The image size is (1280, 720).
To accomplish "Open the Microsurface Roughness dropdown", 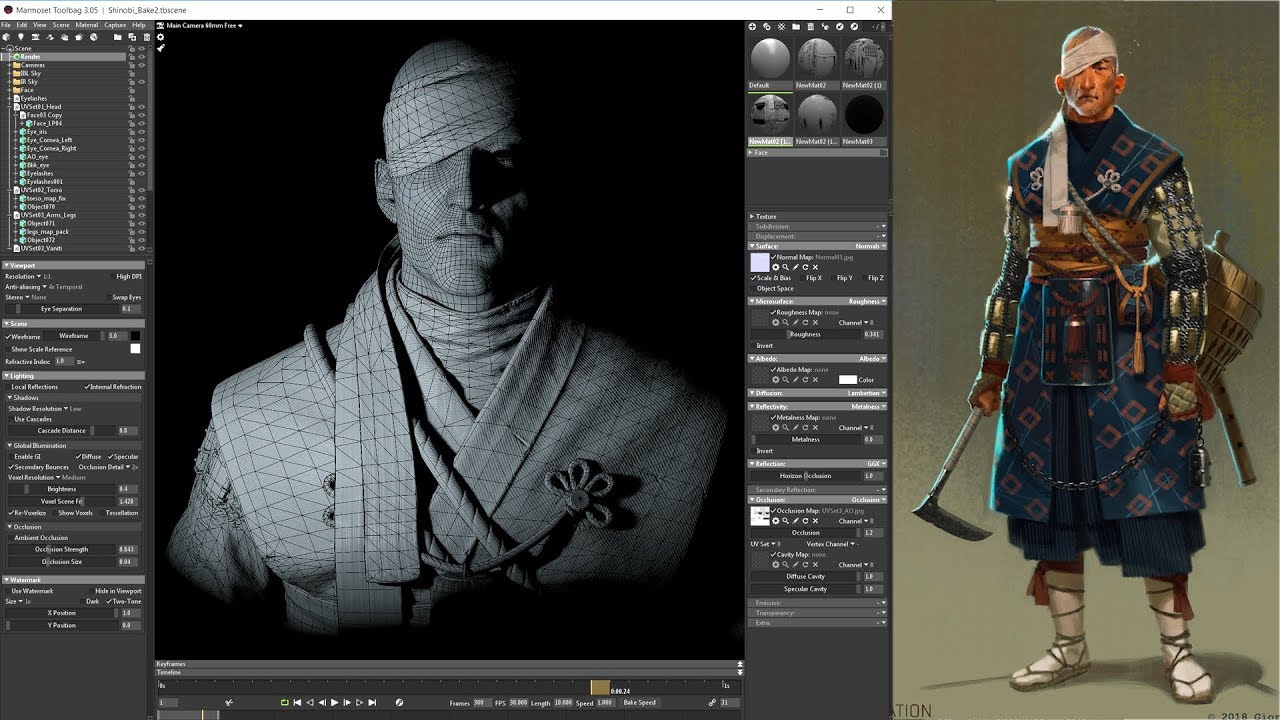I will pyautogui.click(x=866, y=301).
